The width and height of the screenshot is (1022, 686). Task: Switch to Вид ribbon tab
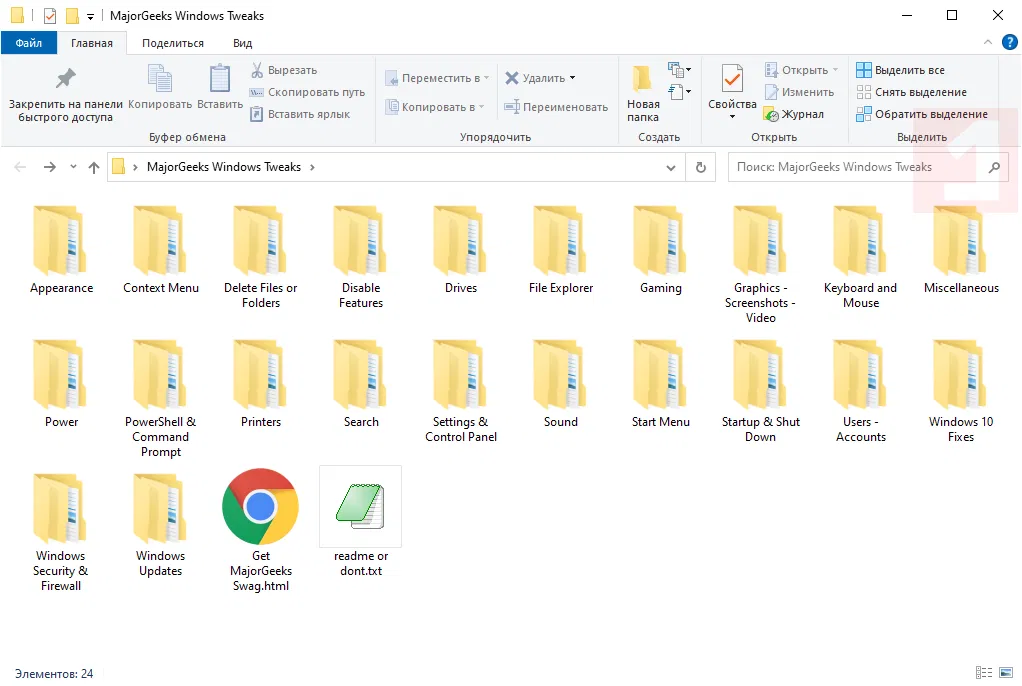[242, 43]
